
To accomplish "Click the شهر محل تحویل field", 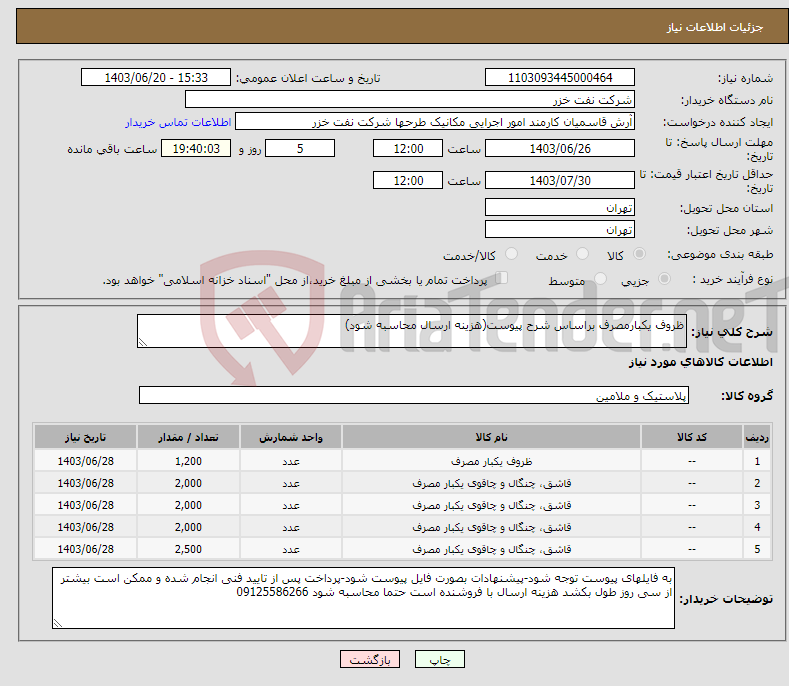I will click(560, 229).
